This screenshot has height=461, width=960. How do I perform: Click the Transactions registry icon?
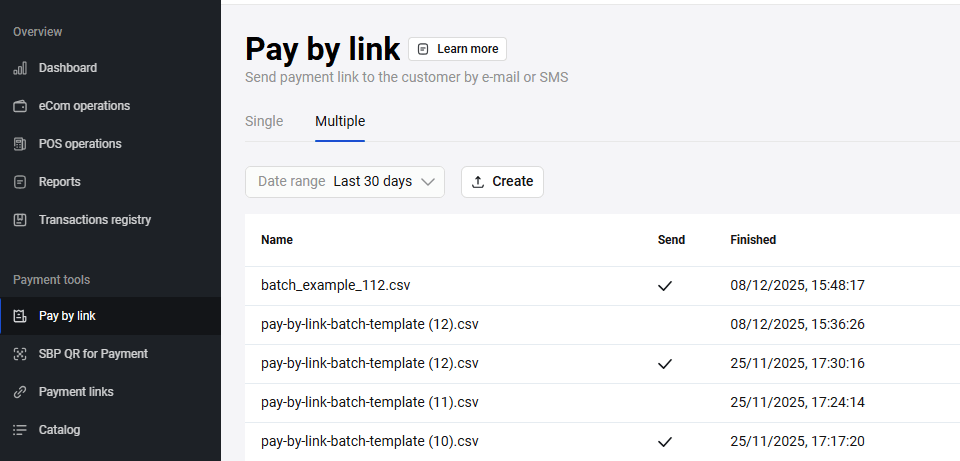[x=20, y=220]
